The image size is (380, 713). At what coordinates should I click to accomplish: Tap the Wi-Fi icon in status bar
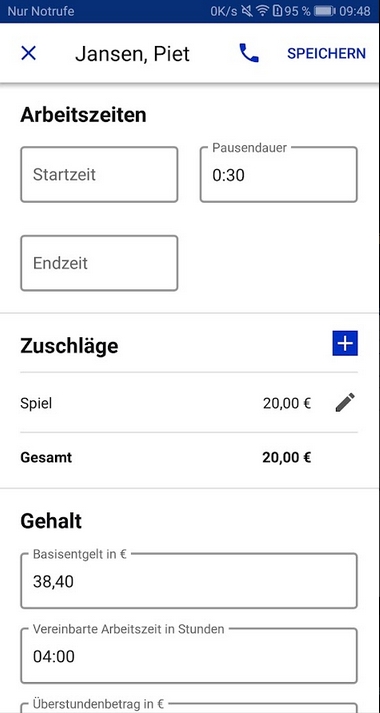point(263,11)
